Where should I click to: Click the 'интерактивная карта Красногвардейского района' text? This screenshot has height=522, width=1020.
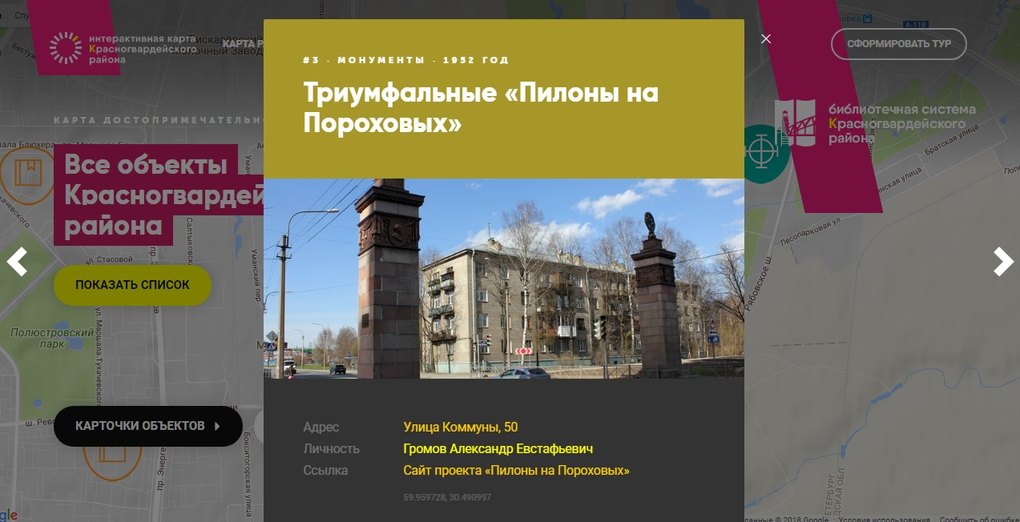pyautogui.click(x=142, y=49)
